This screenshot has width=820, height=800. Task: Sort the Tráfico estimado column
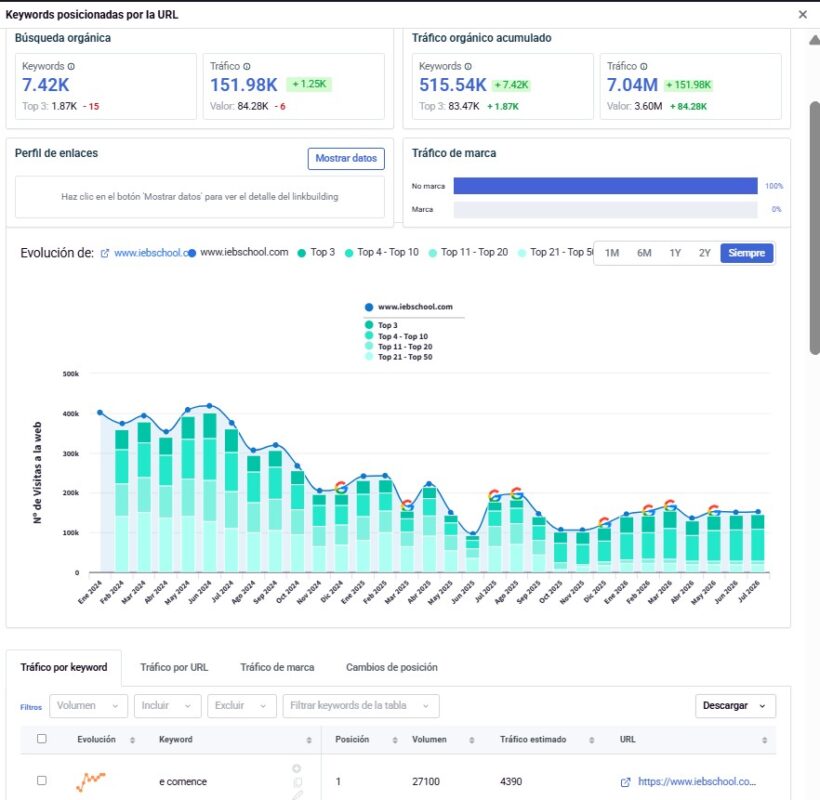591,740
